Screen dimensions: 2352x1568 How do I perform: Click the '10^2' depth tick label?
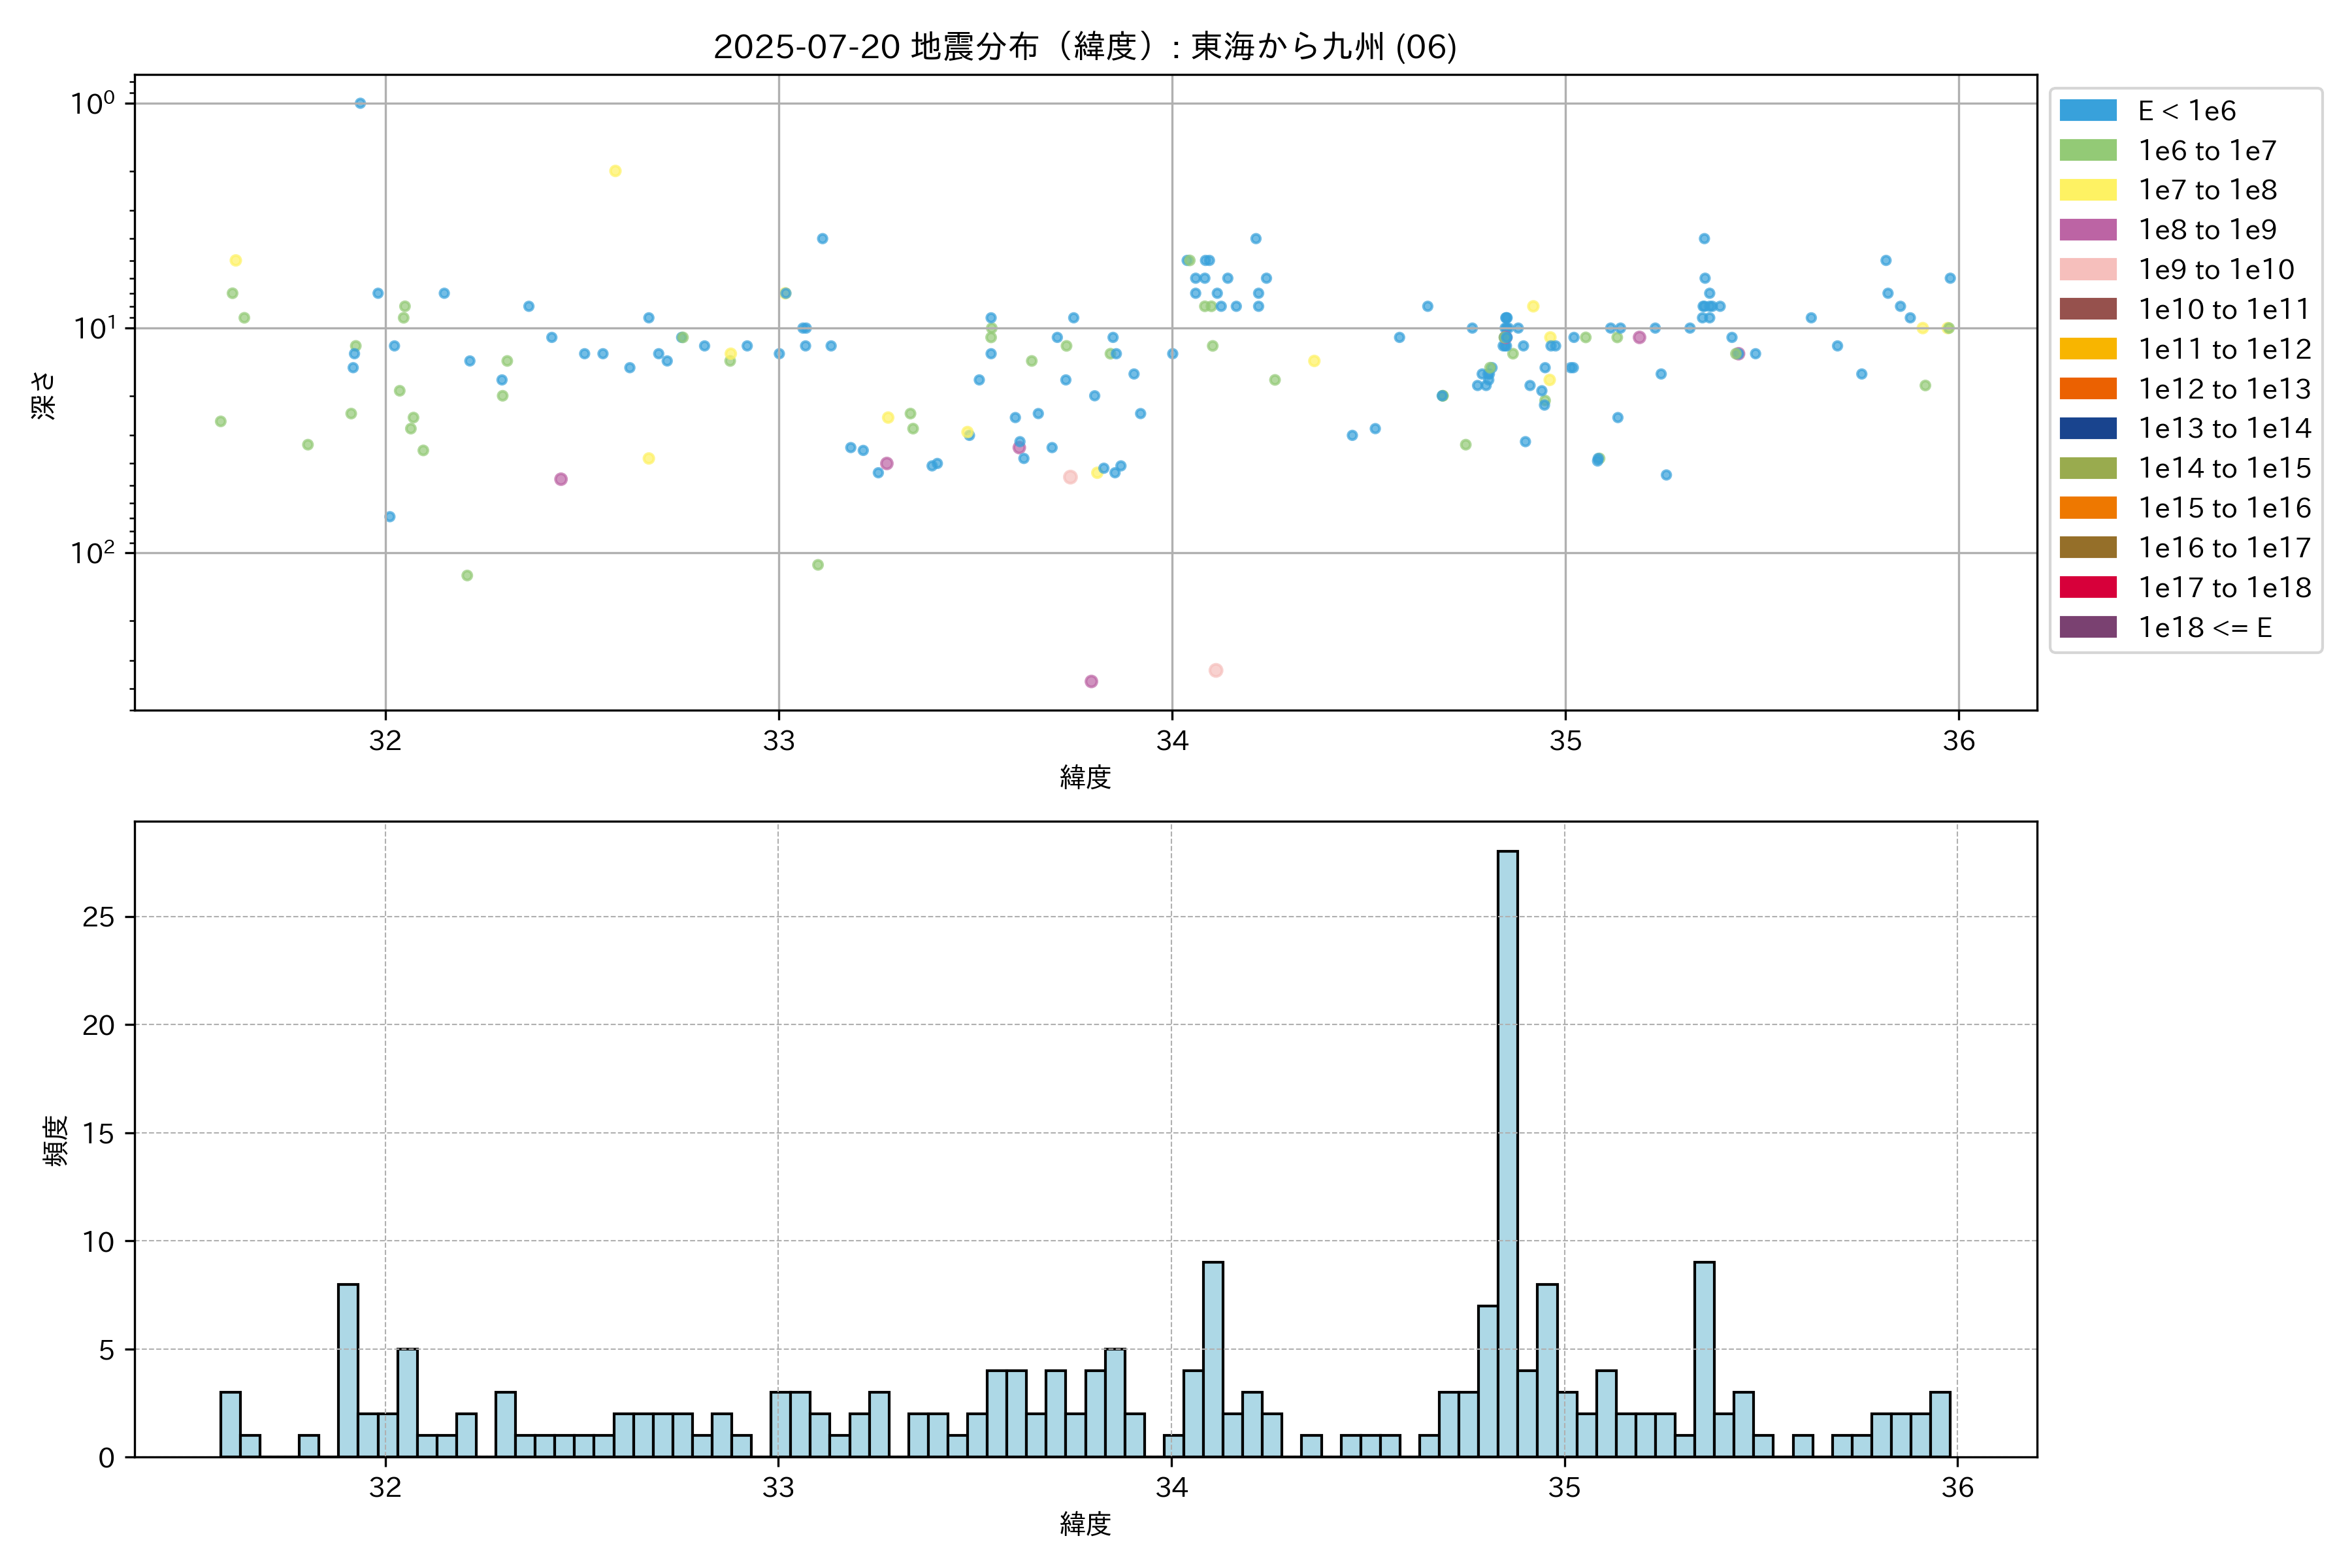tap(92, 552)
